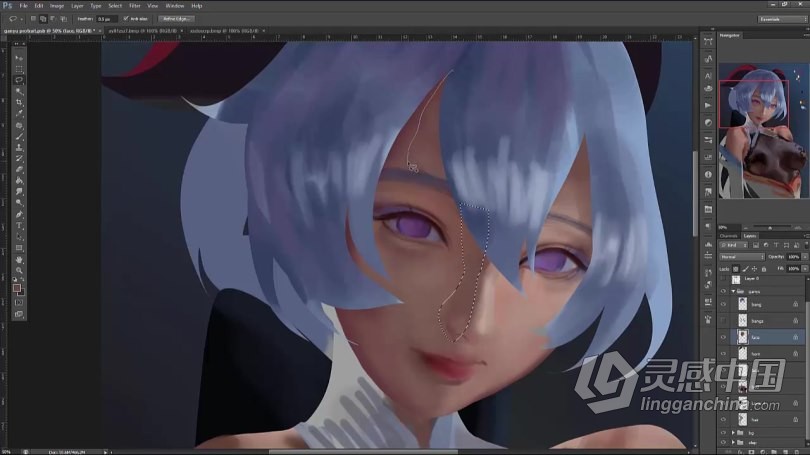Select the Horizontal Type tool
The image size is (810, 455).
coord(19,226)
